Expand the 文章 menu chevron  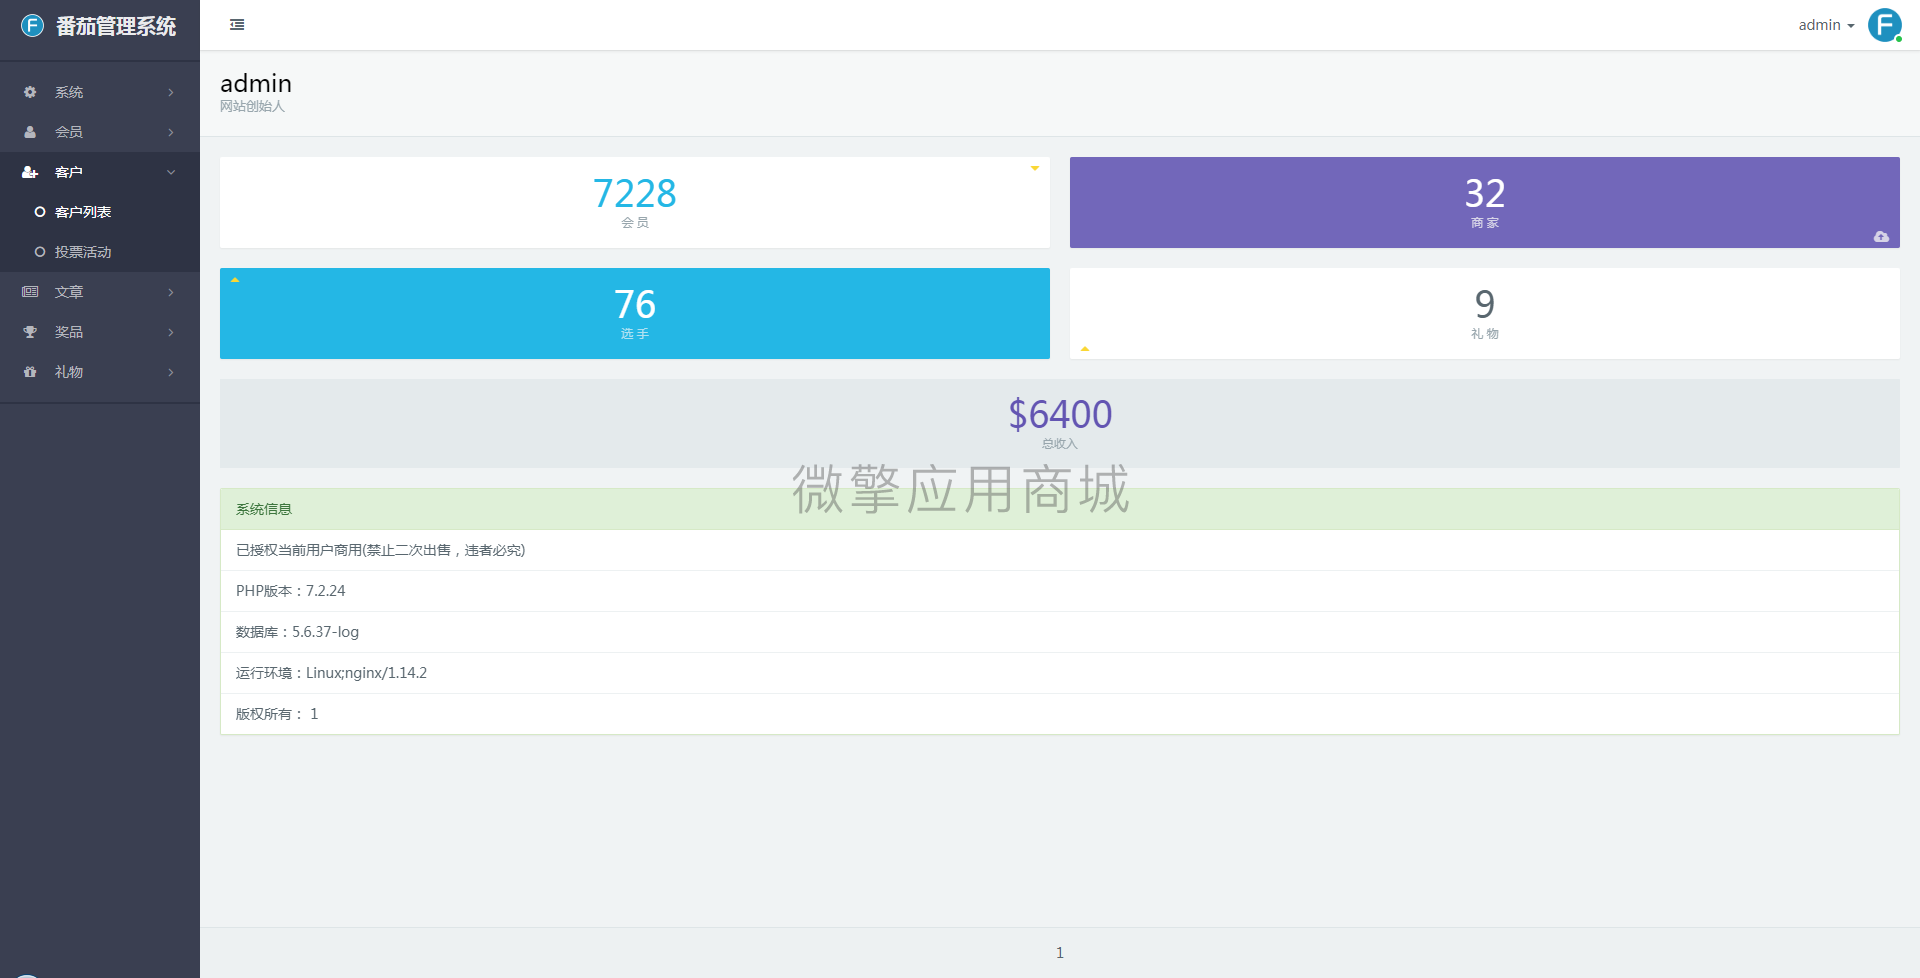click(171, 292)
